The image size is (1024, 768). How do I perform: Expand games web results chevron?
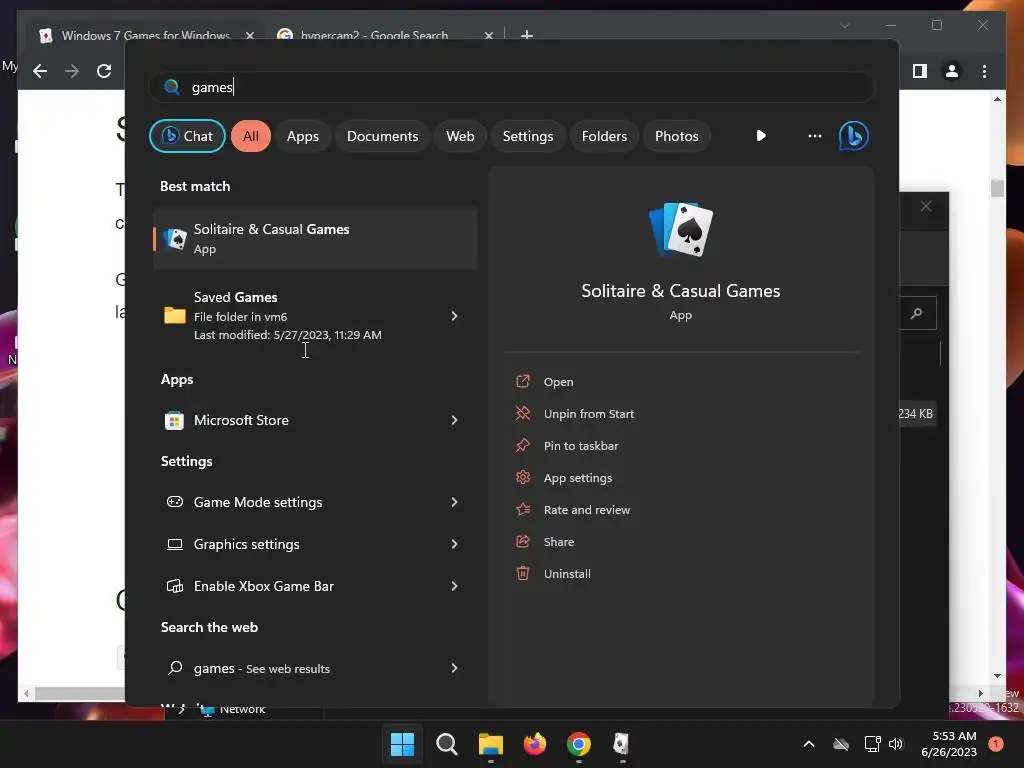coord(455,668)
